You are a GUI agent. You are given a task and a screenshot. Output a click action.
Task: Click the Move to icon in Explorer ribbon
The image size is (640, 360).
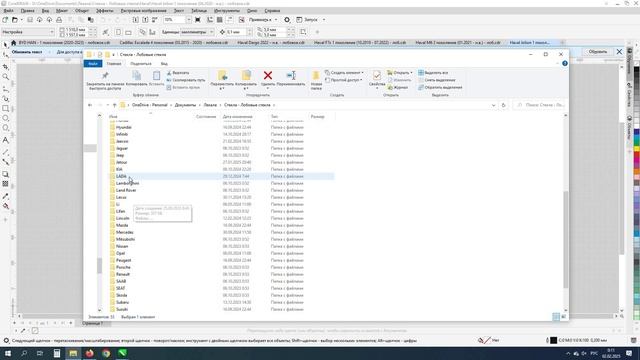(x=222, y=75)
